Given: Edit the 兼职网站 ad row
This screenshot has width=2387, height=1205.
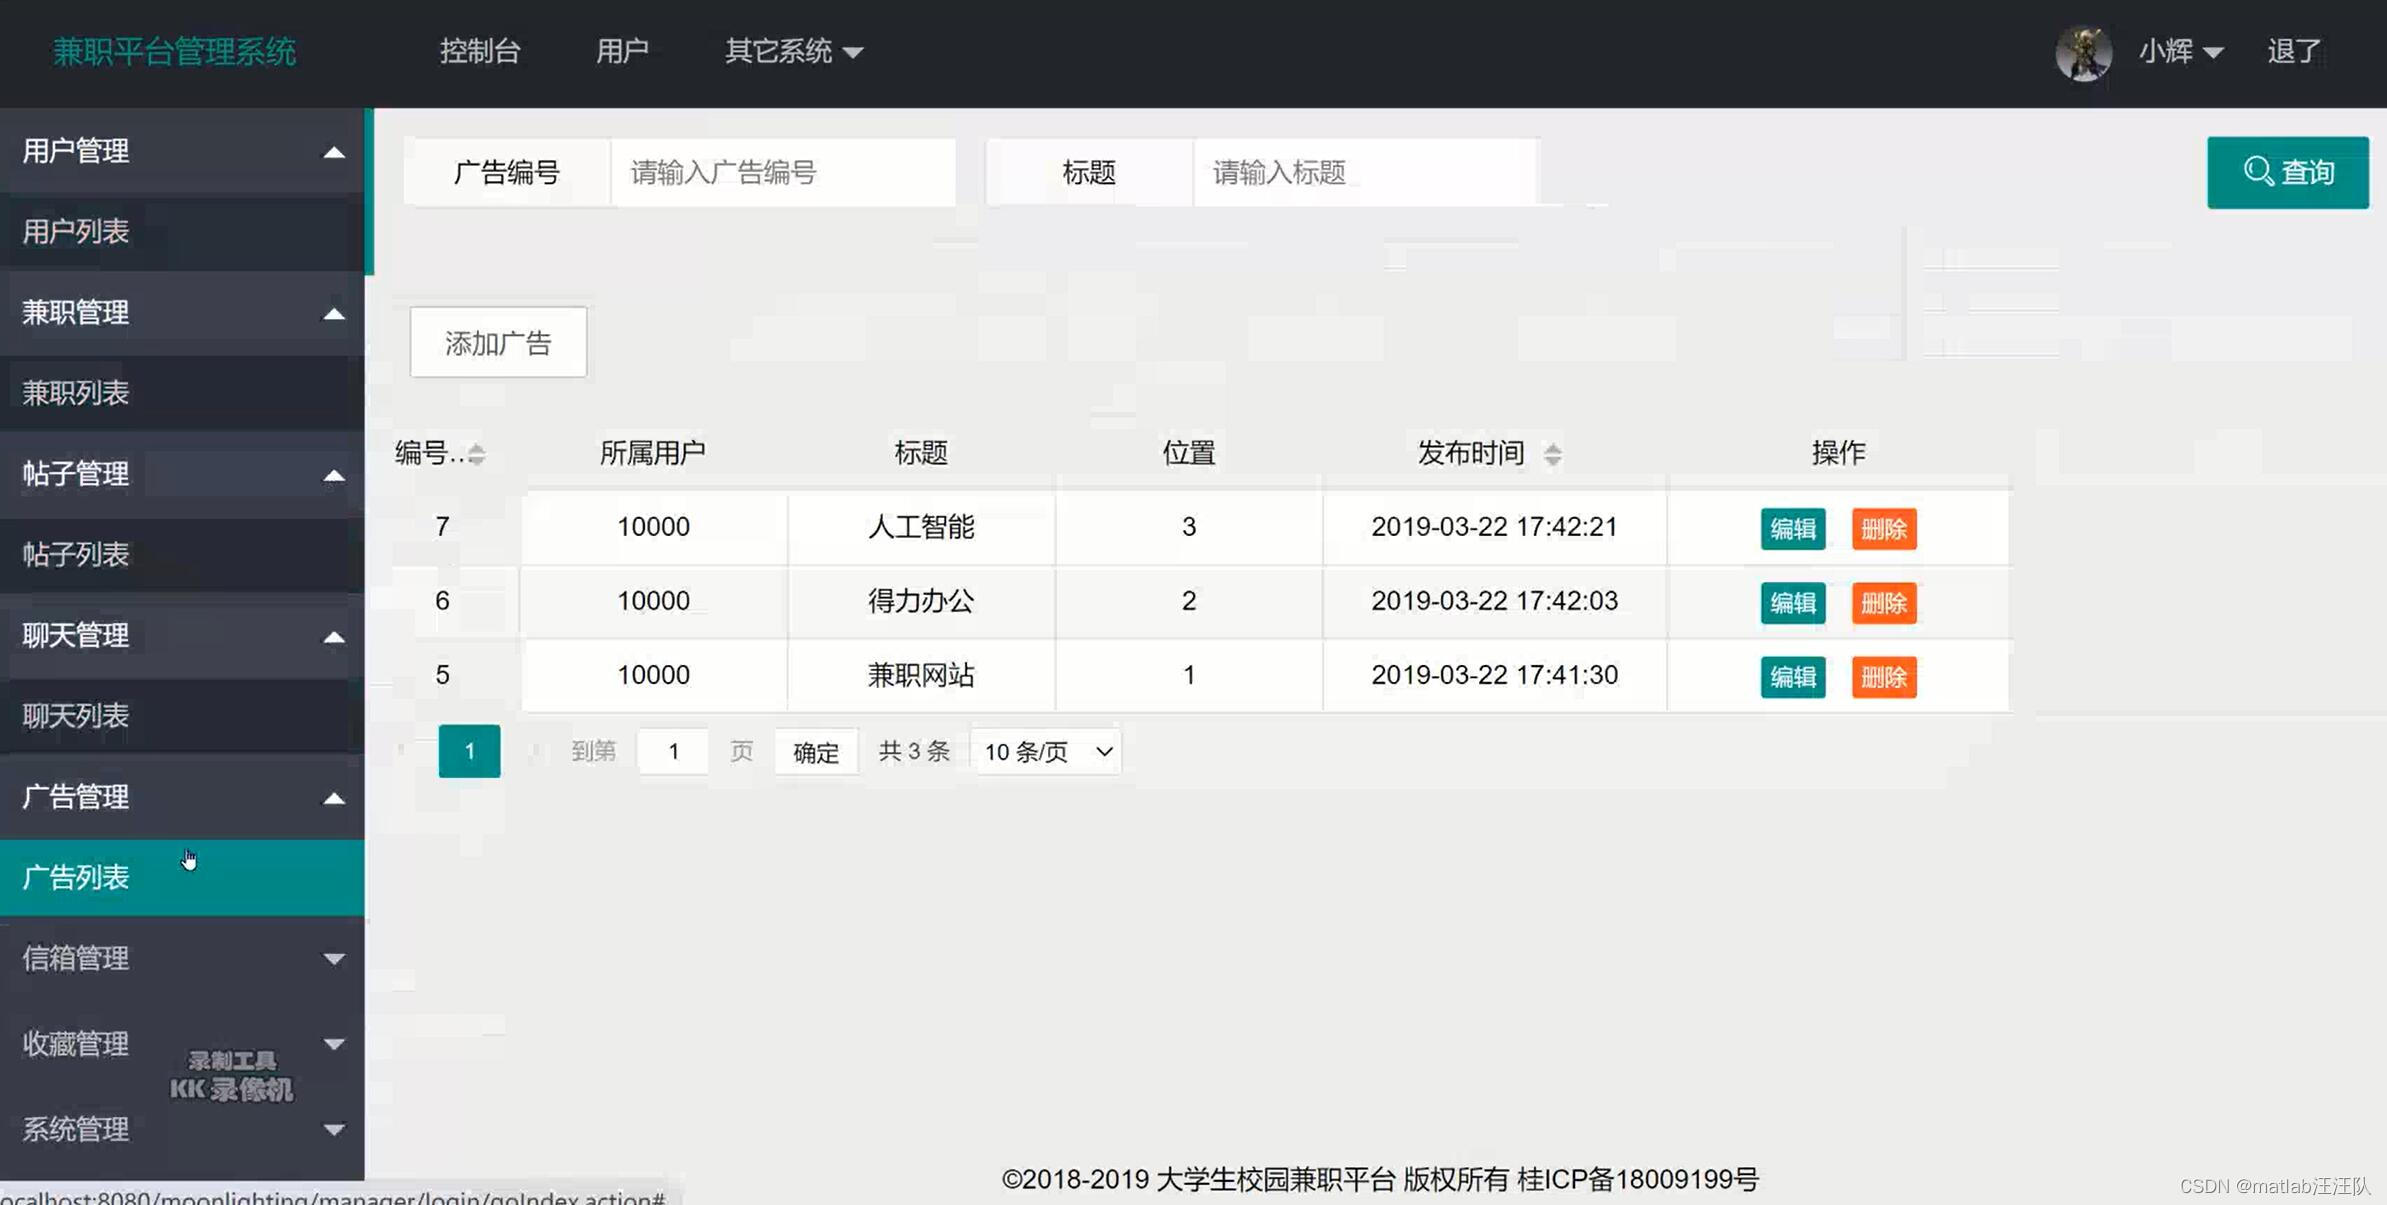Looking at the screenshot, I should [1792, 677].
